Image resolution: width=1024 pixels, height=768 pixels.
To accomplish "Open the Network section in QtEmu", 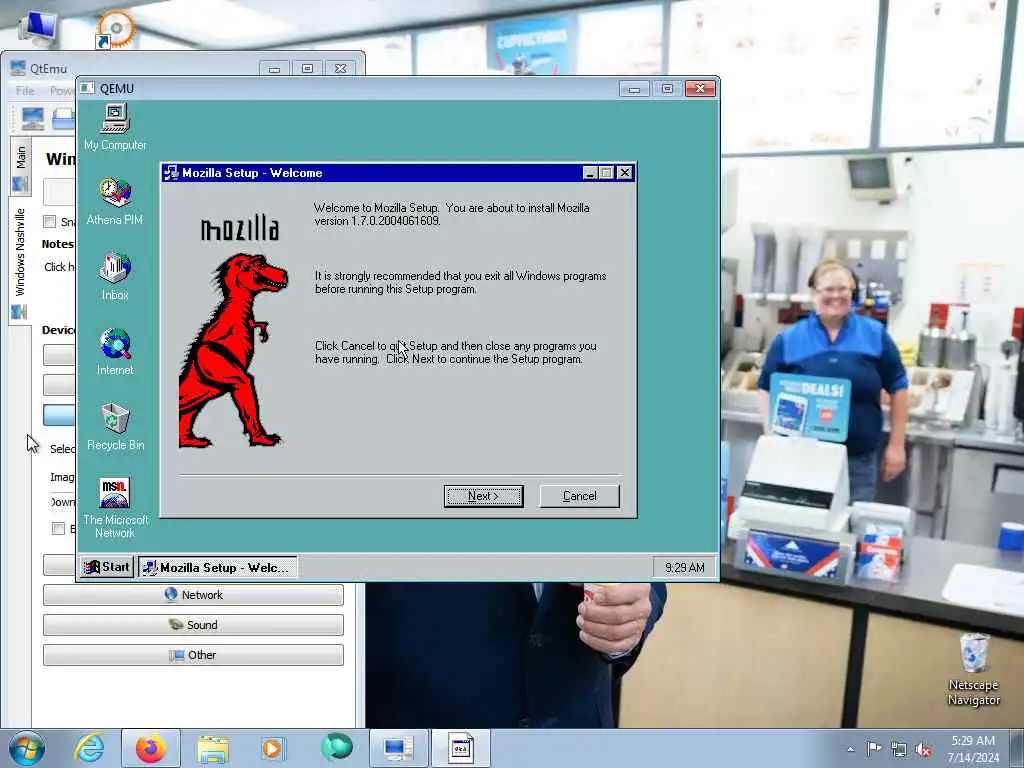I will pos(193,595).
